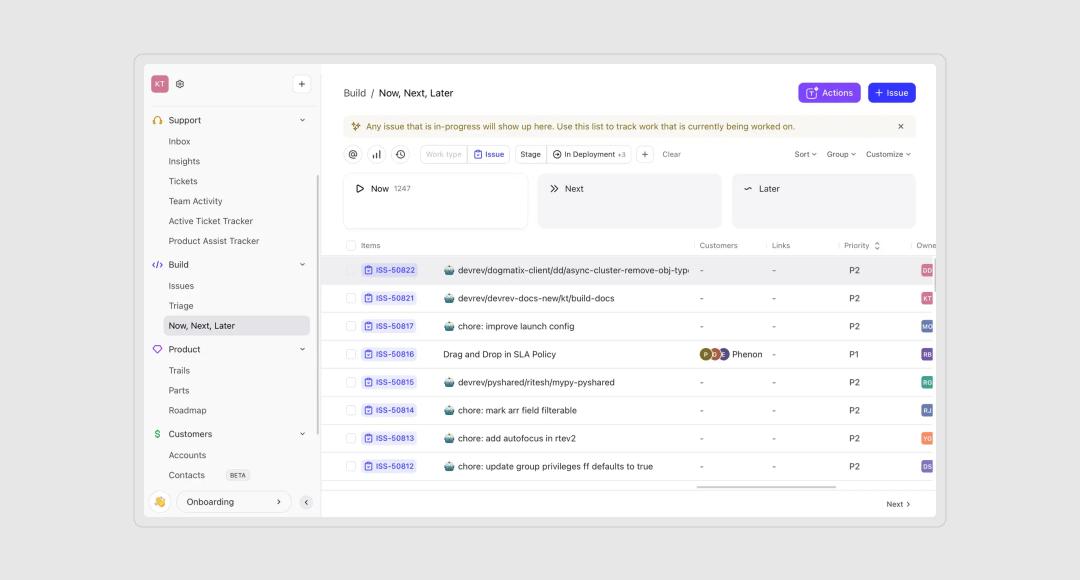Open Inbox in sidebar

(179, 141)
